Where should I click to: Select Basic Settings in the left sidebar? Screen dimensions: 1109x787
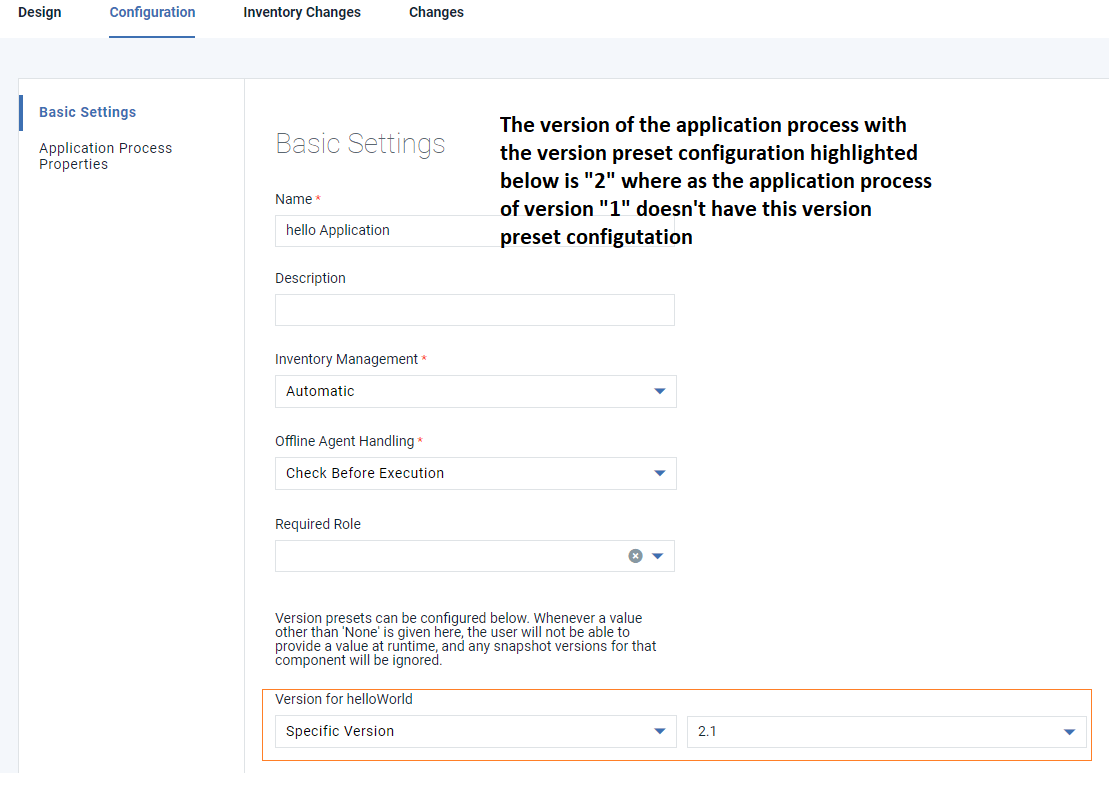[88, 112]
